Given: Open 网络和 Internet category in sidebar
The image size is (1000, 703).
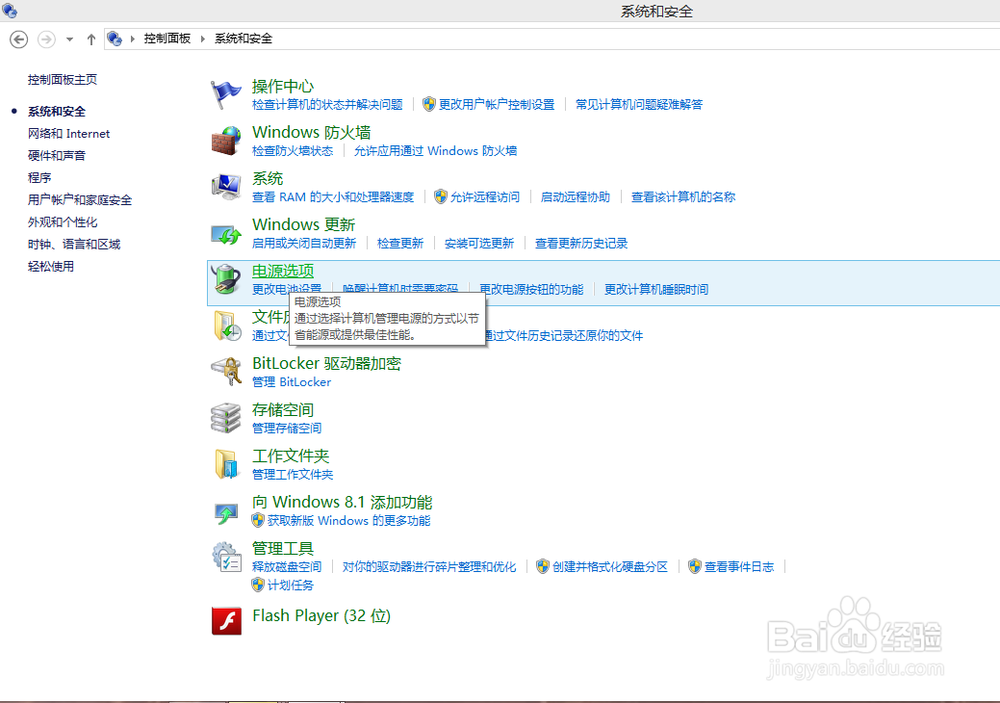Looking at the screenshot, I should [69, 134].
